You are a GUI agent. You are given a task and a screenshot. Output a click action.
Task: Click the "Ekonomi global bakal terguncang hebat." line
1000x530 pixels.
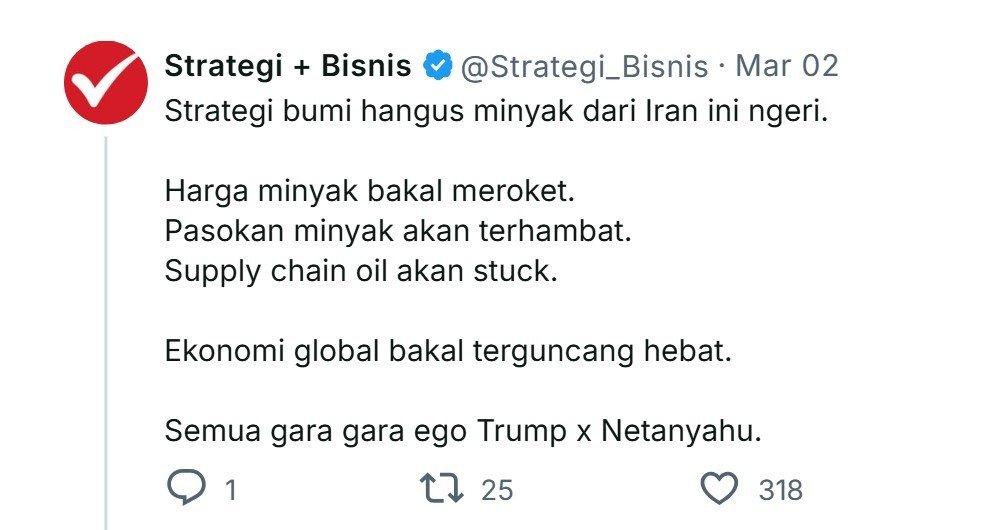(x=449, y=352)
